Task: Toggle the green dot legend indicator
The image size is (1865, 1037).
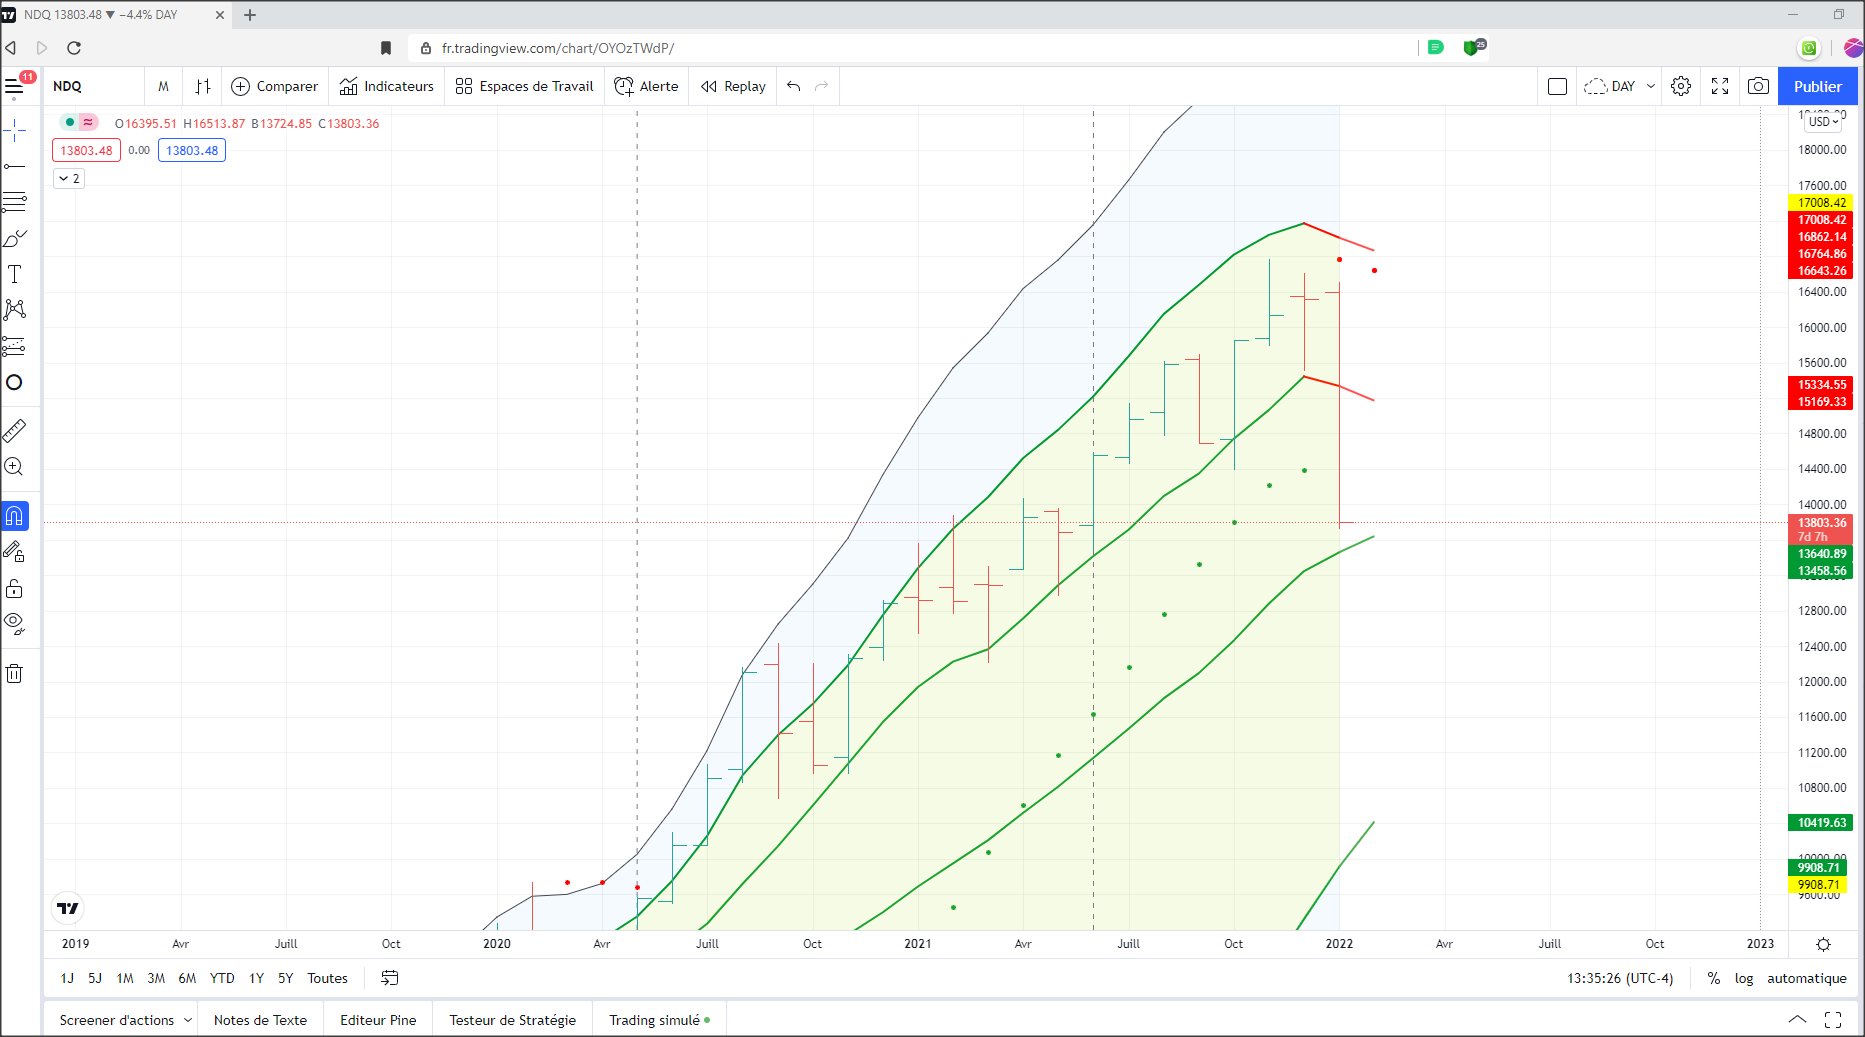Action: [70, 122]
